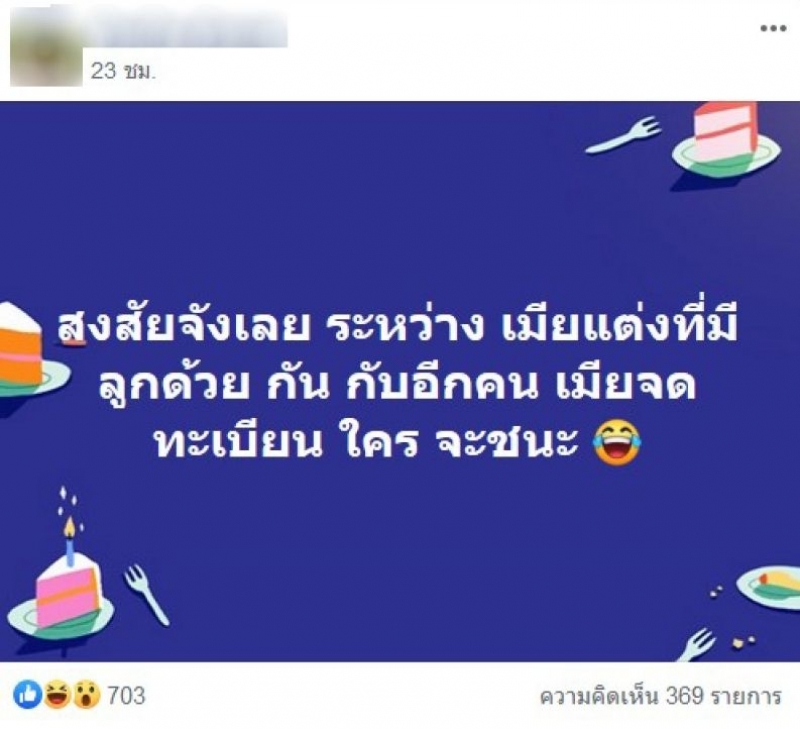Screen dimensions: 800x729
Task: Click the laughing-crying emoji in post text
Action: 618,441
